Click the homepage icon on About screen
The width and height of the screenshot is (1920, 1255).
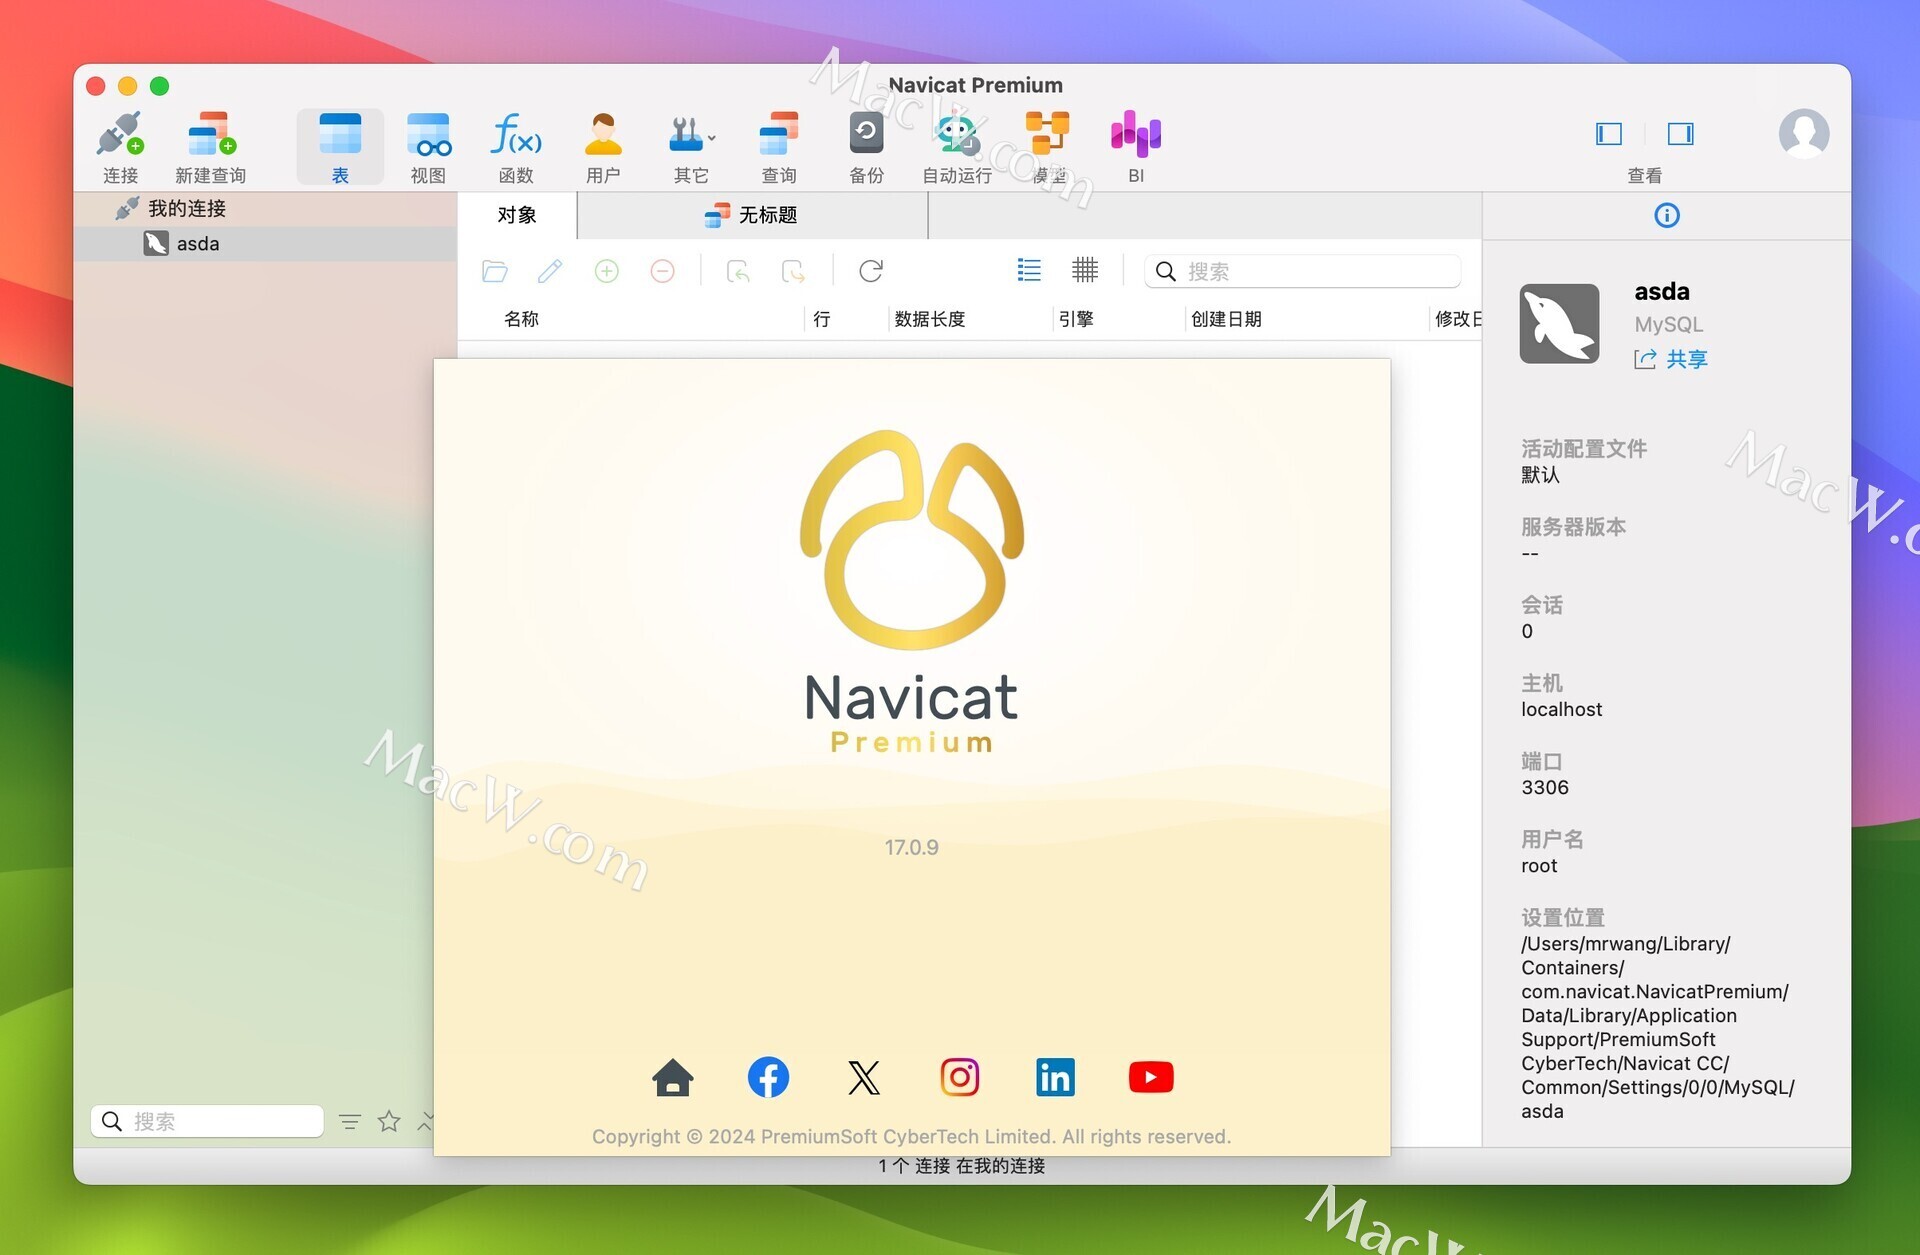pyautogui.click(x=673, y=1077)
